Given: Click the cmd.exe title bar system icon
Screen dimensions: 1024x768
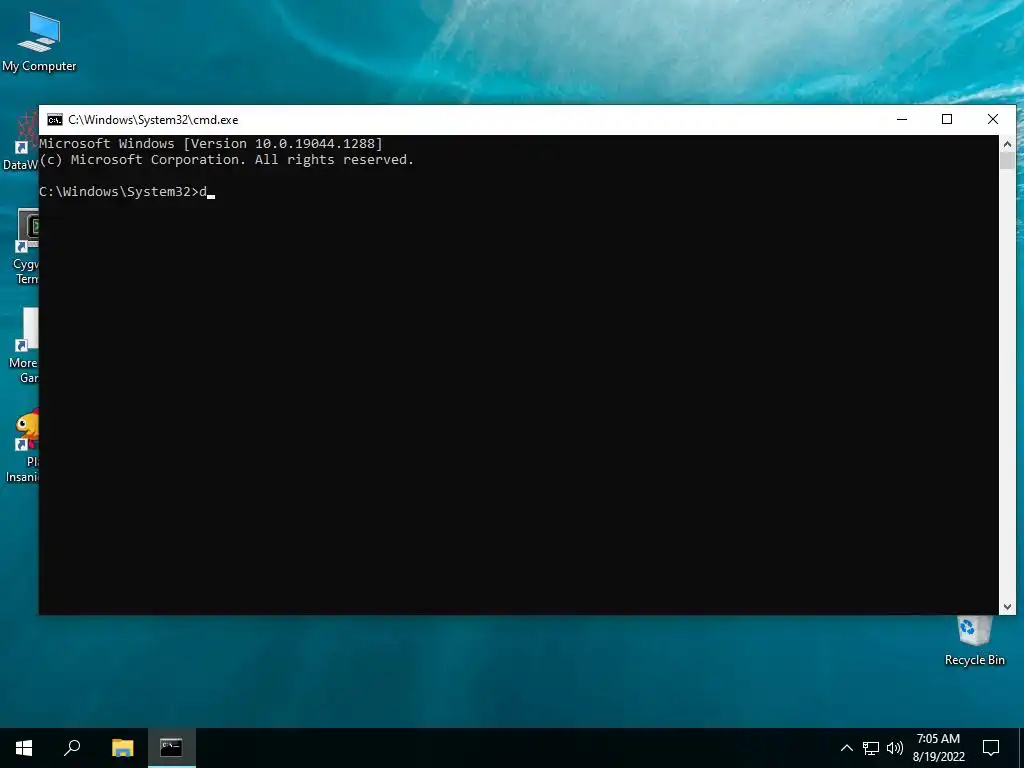Looking at the screenshot, I should (x=55, y=120).
